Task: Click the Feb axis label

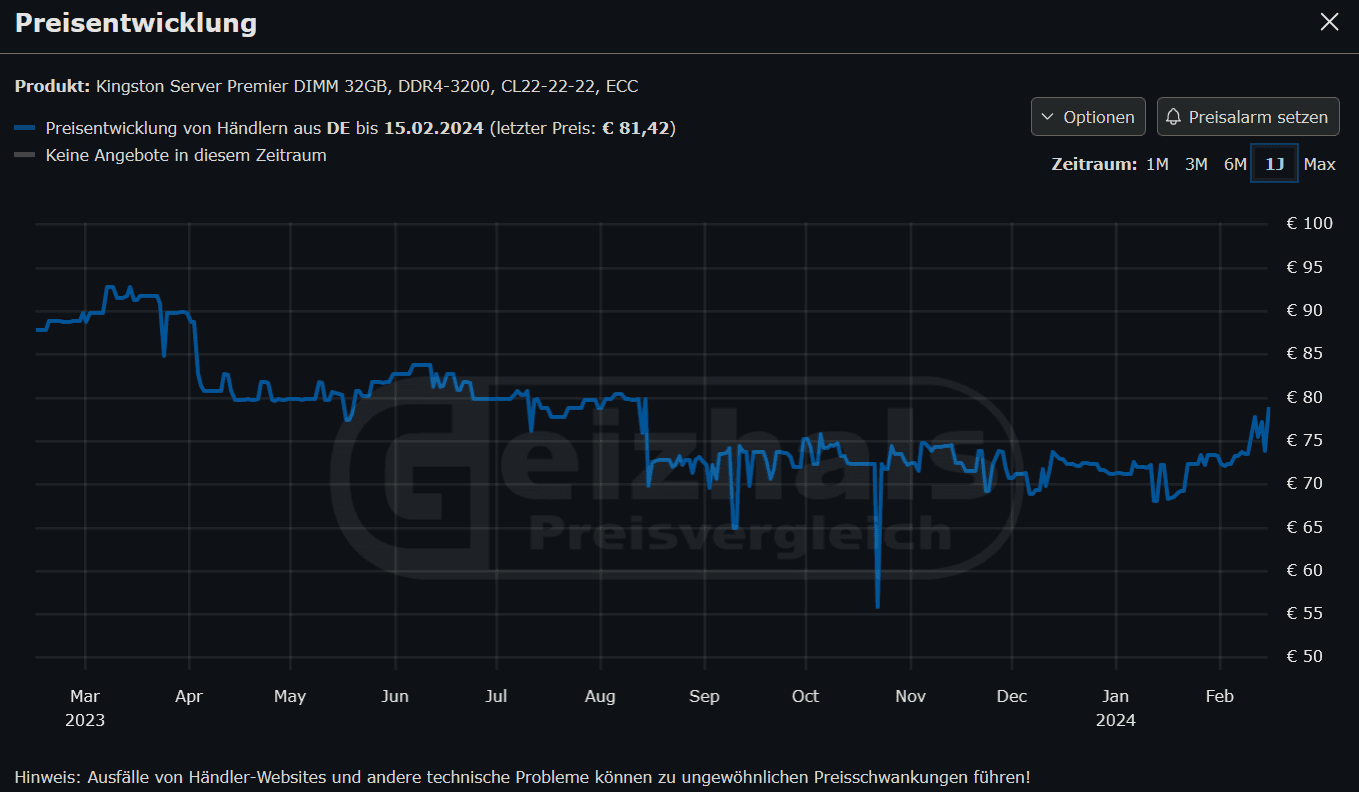Action: pyautogui.click(x=1220, y=696)
